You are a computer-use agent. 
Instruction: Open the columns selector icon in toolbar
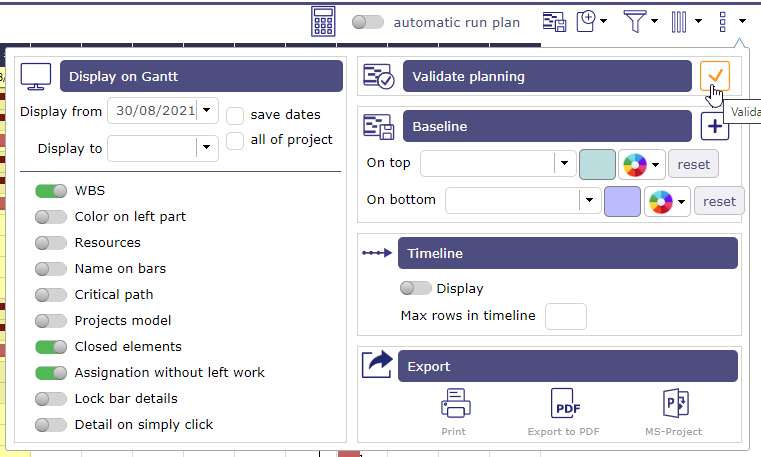[679, 21]
